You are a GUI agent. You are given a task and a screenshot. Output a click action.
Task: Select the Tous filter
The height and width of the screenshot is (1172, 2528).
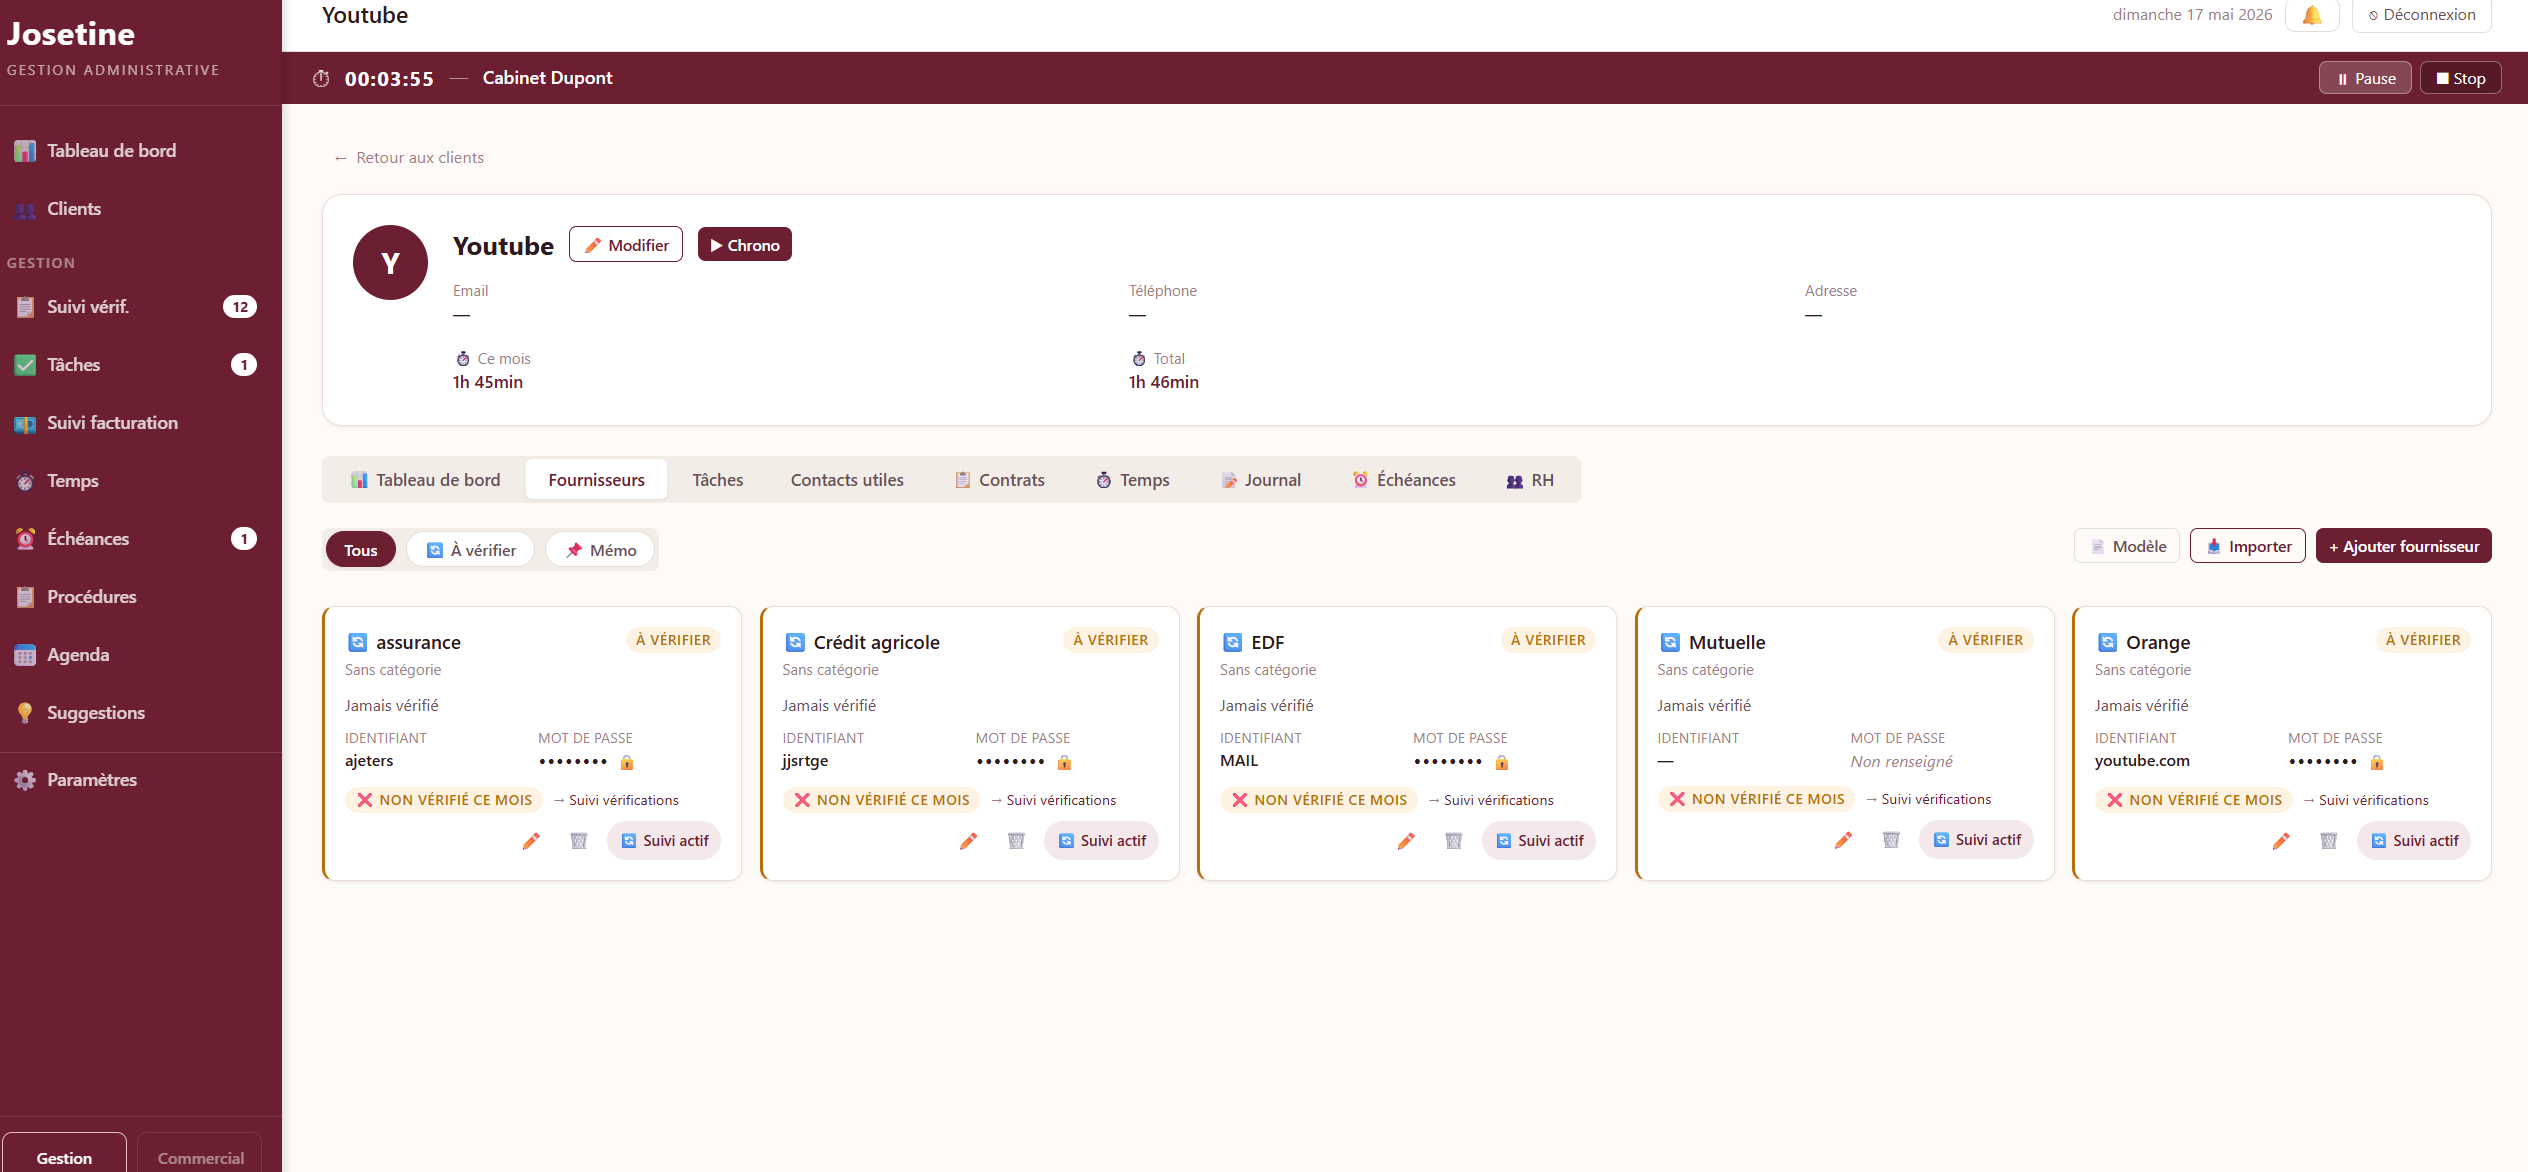click(x=361, y=550)
